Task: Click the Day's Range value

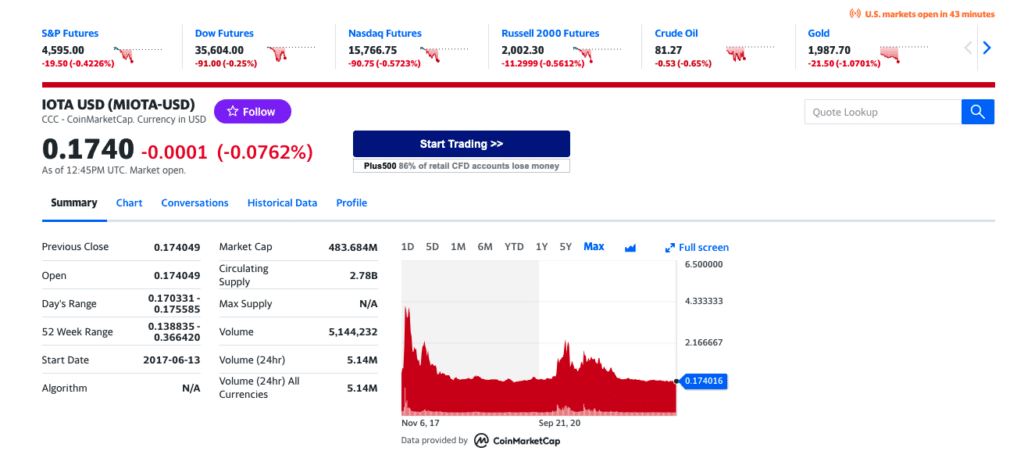Action: (x=174, y=303)
